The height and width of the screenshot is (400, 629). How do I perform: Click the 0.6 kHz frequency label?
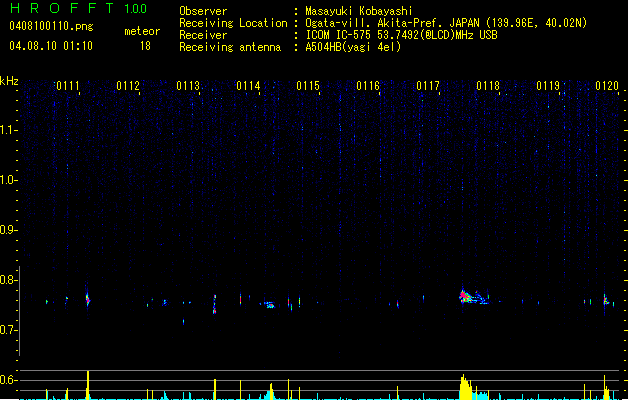(8, 380)
